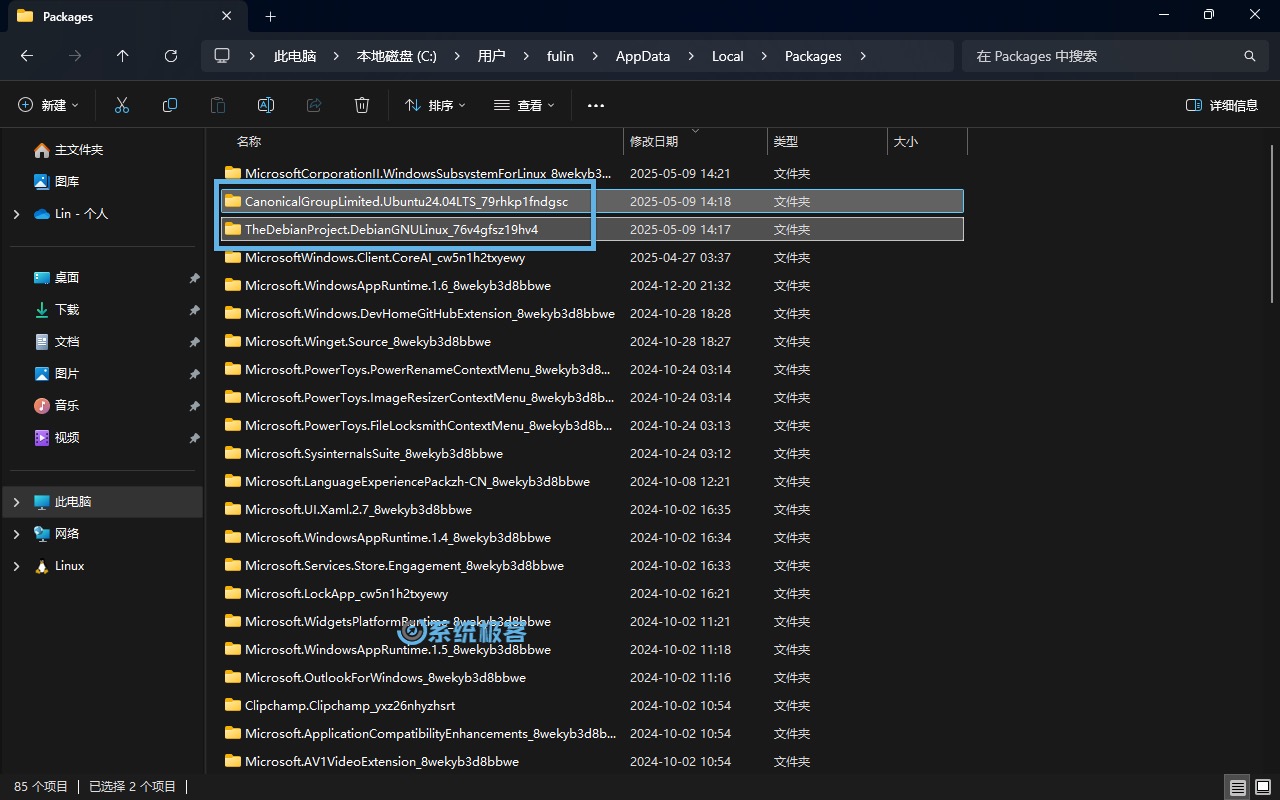Click the Delete trash icon
The width and height of the screenshot is (1280, 800).
(362, 105)
